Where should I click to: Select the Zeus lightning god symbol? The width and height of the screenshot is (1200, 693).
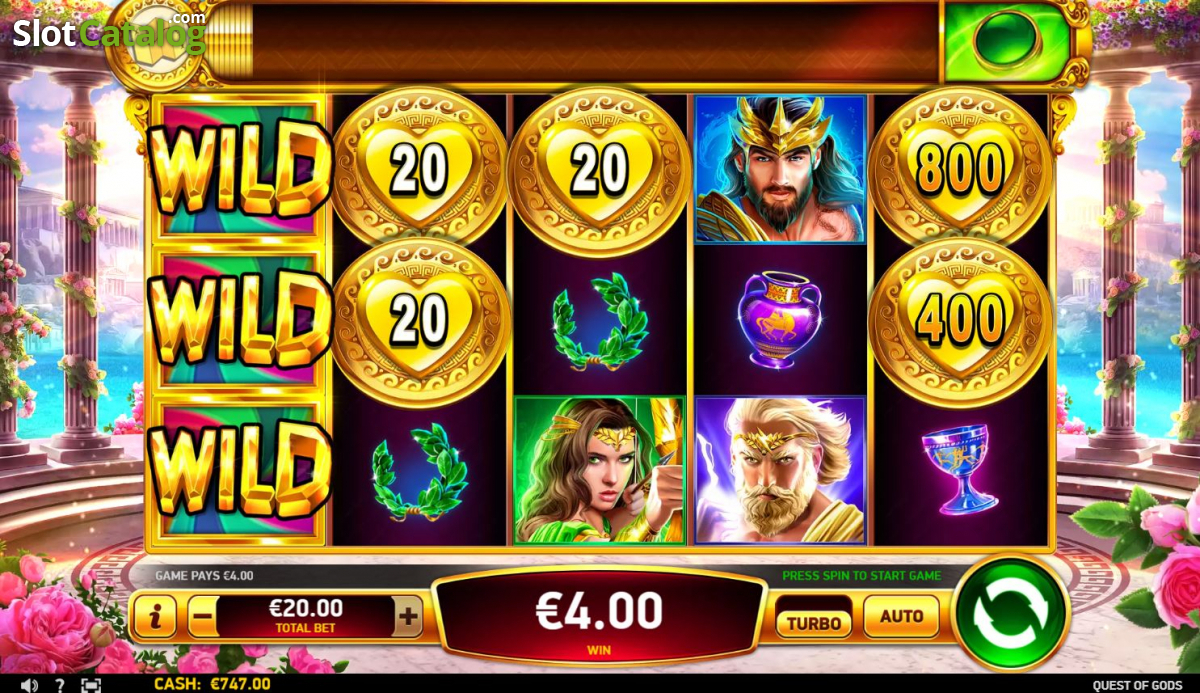(780, 470)
